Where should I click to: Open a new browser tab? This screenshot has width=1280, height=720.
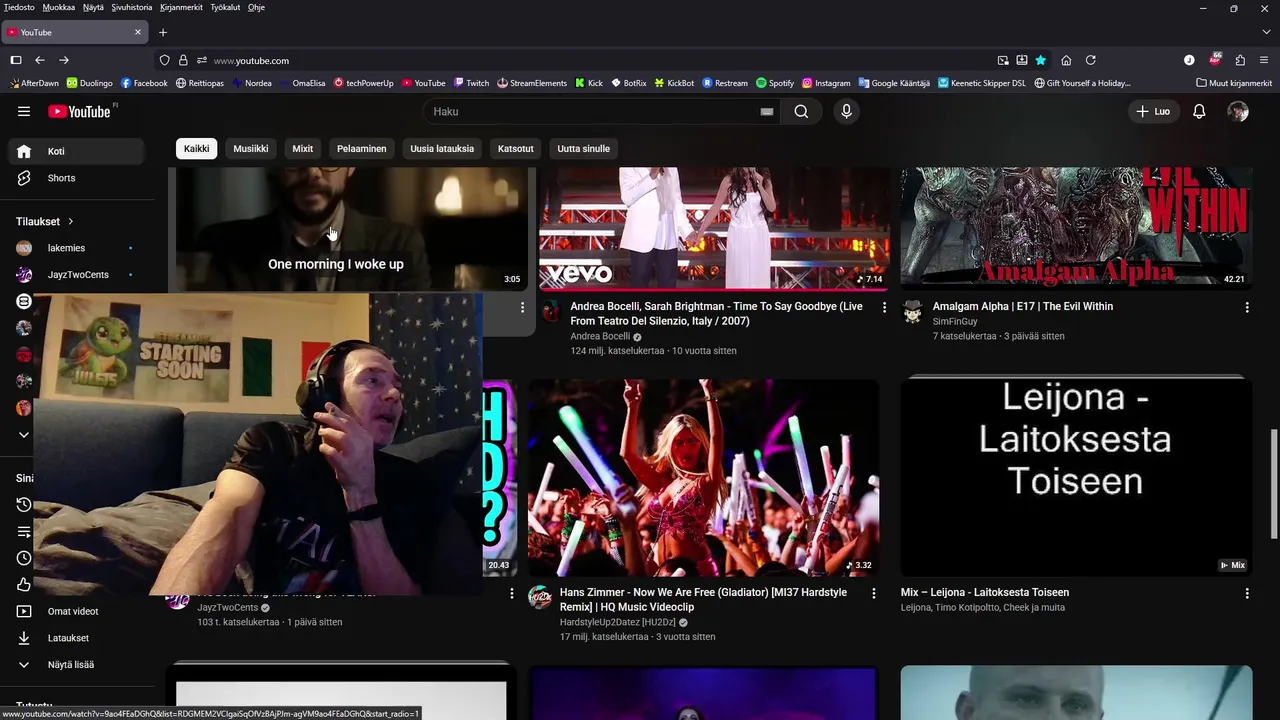(x=163, y=32)
